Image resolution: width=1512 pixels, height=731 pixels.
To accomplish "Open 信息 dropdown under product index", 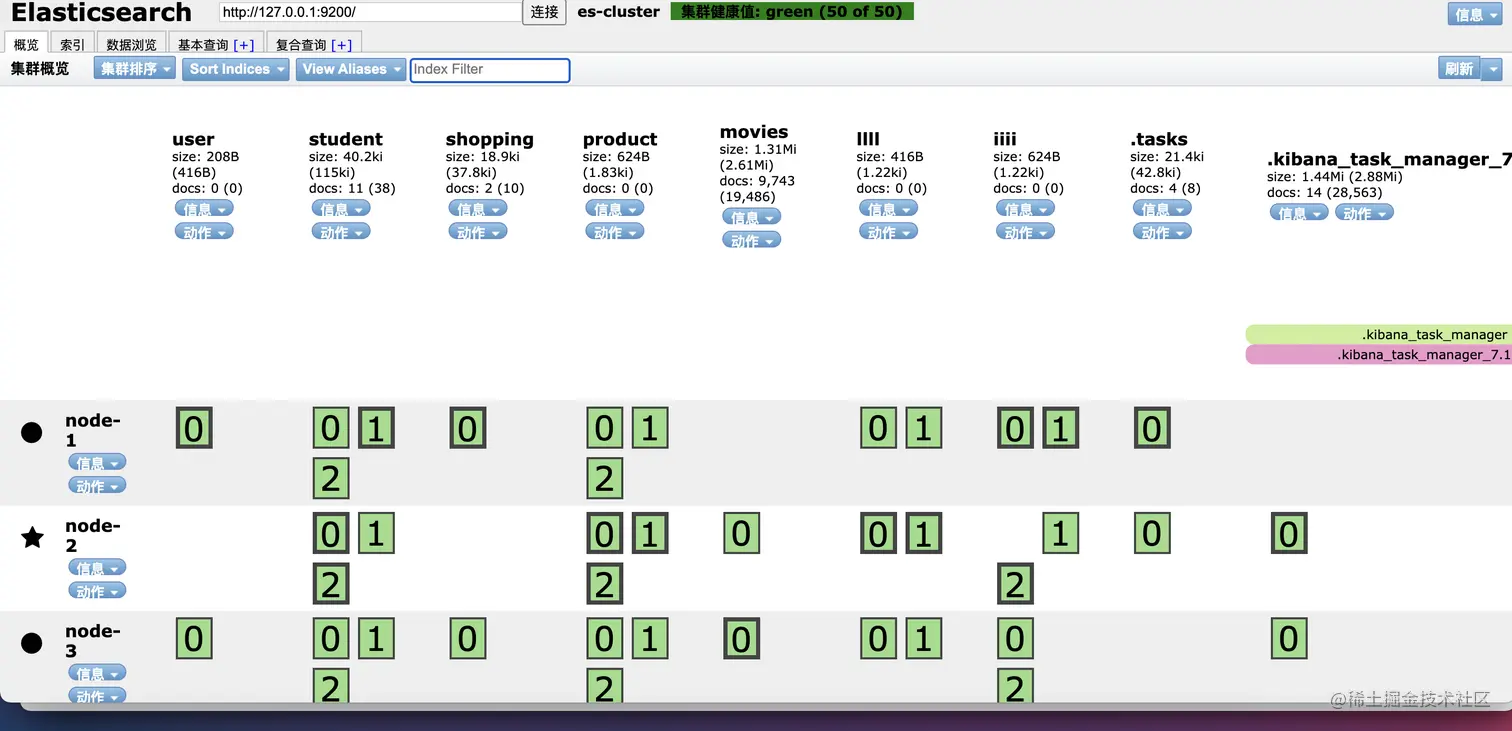I will pos(615,208).
